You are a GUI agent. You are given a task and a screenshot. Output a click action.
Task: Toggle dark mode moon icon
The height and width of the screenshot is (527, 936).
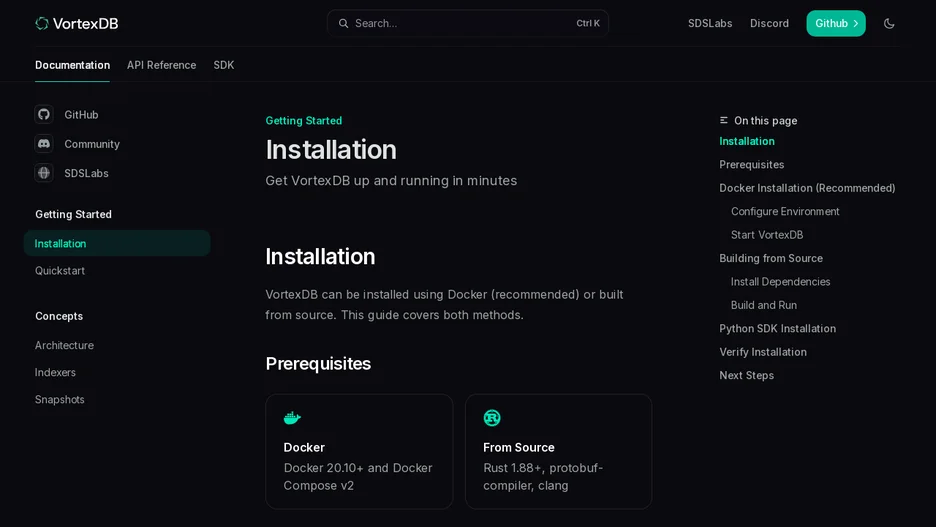pos(889,23)
